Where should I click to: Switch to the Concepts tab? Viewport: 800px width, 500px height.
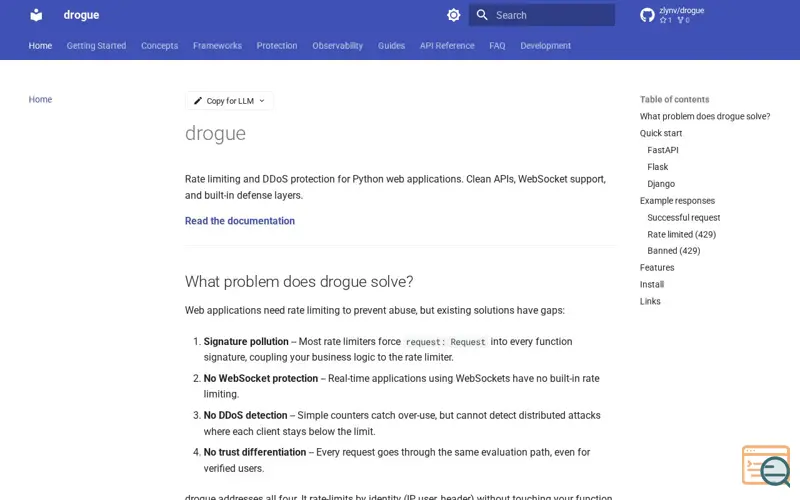tap(160, 46)
